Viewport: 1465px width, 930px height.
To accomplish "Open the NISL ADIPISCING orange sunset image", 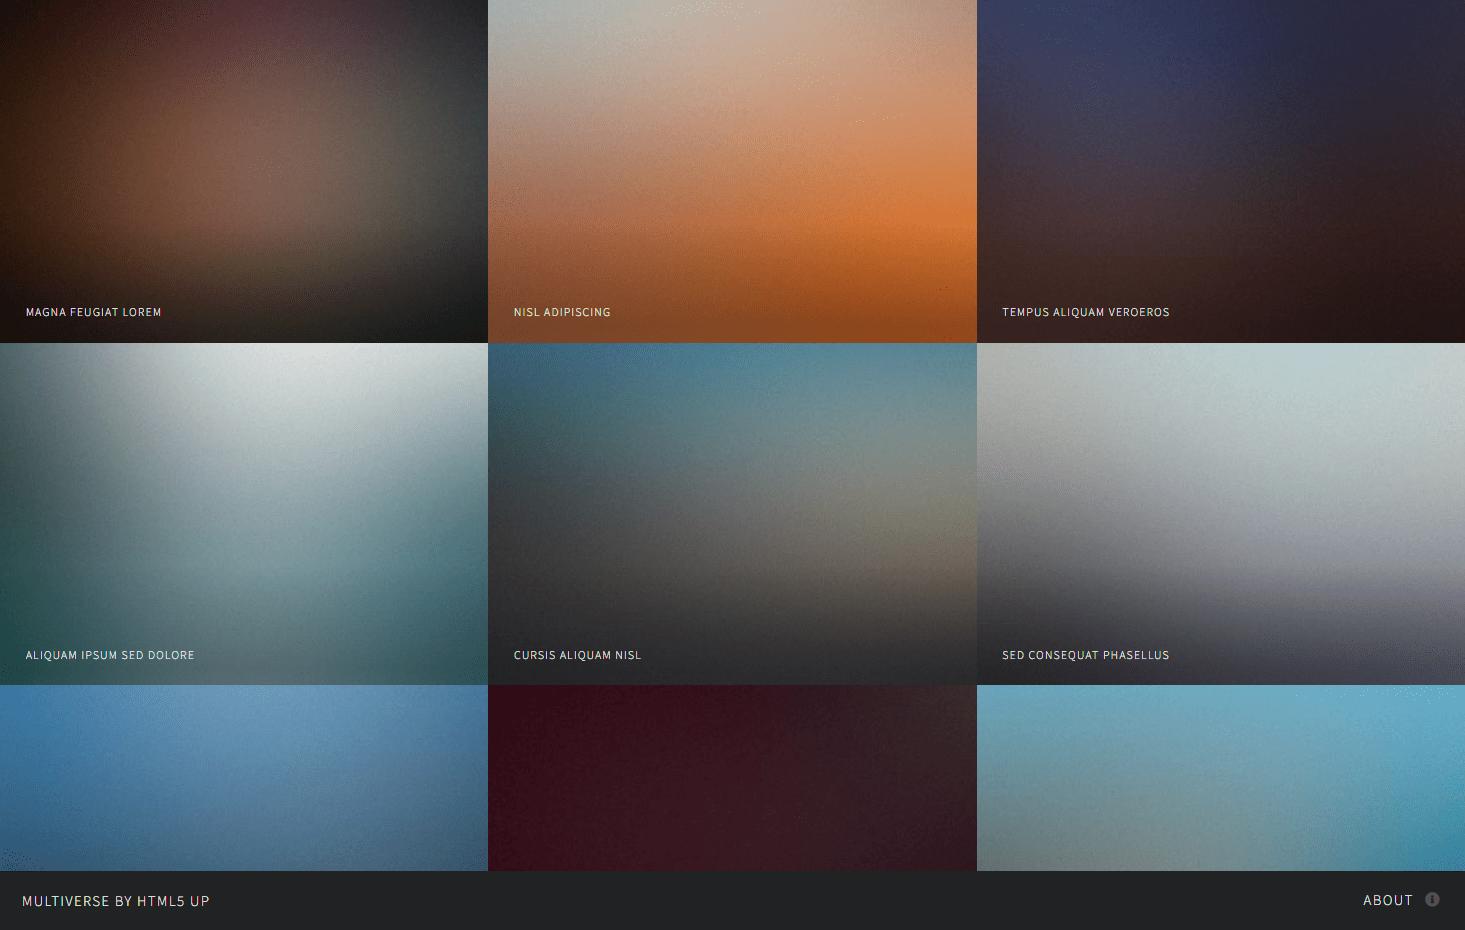I will [732, 170].
